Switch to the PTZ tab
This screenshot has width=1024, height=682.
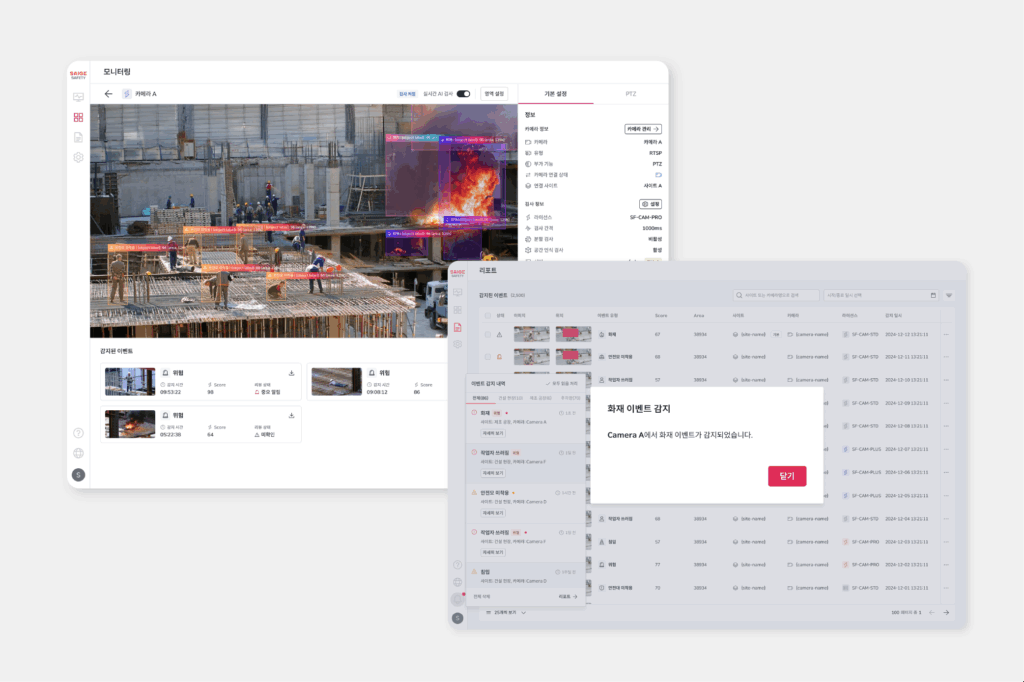[630, 93]
